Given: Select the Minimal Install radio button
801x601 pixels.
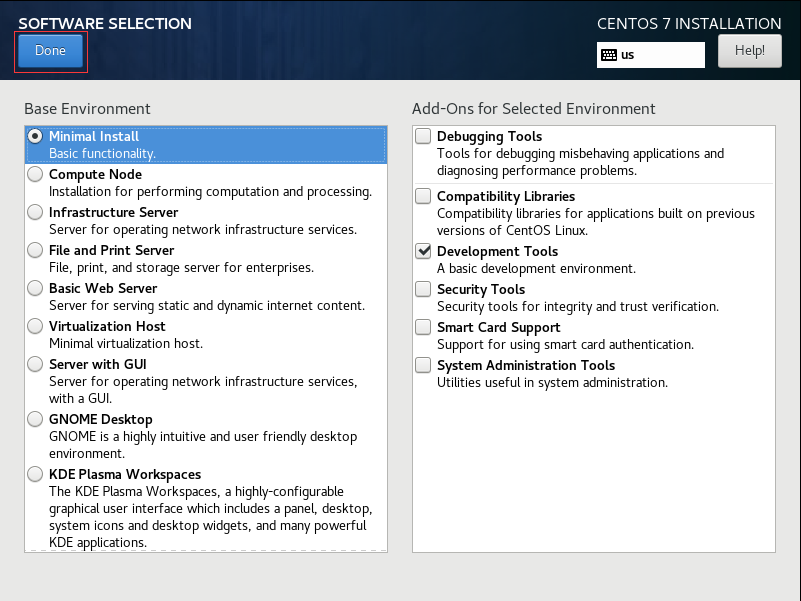Looking at the screenshot, I should click(35, 136).
